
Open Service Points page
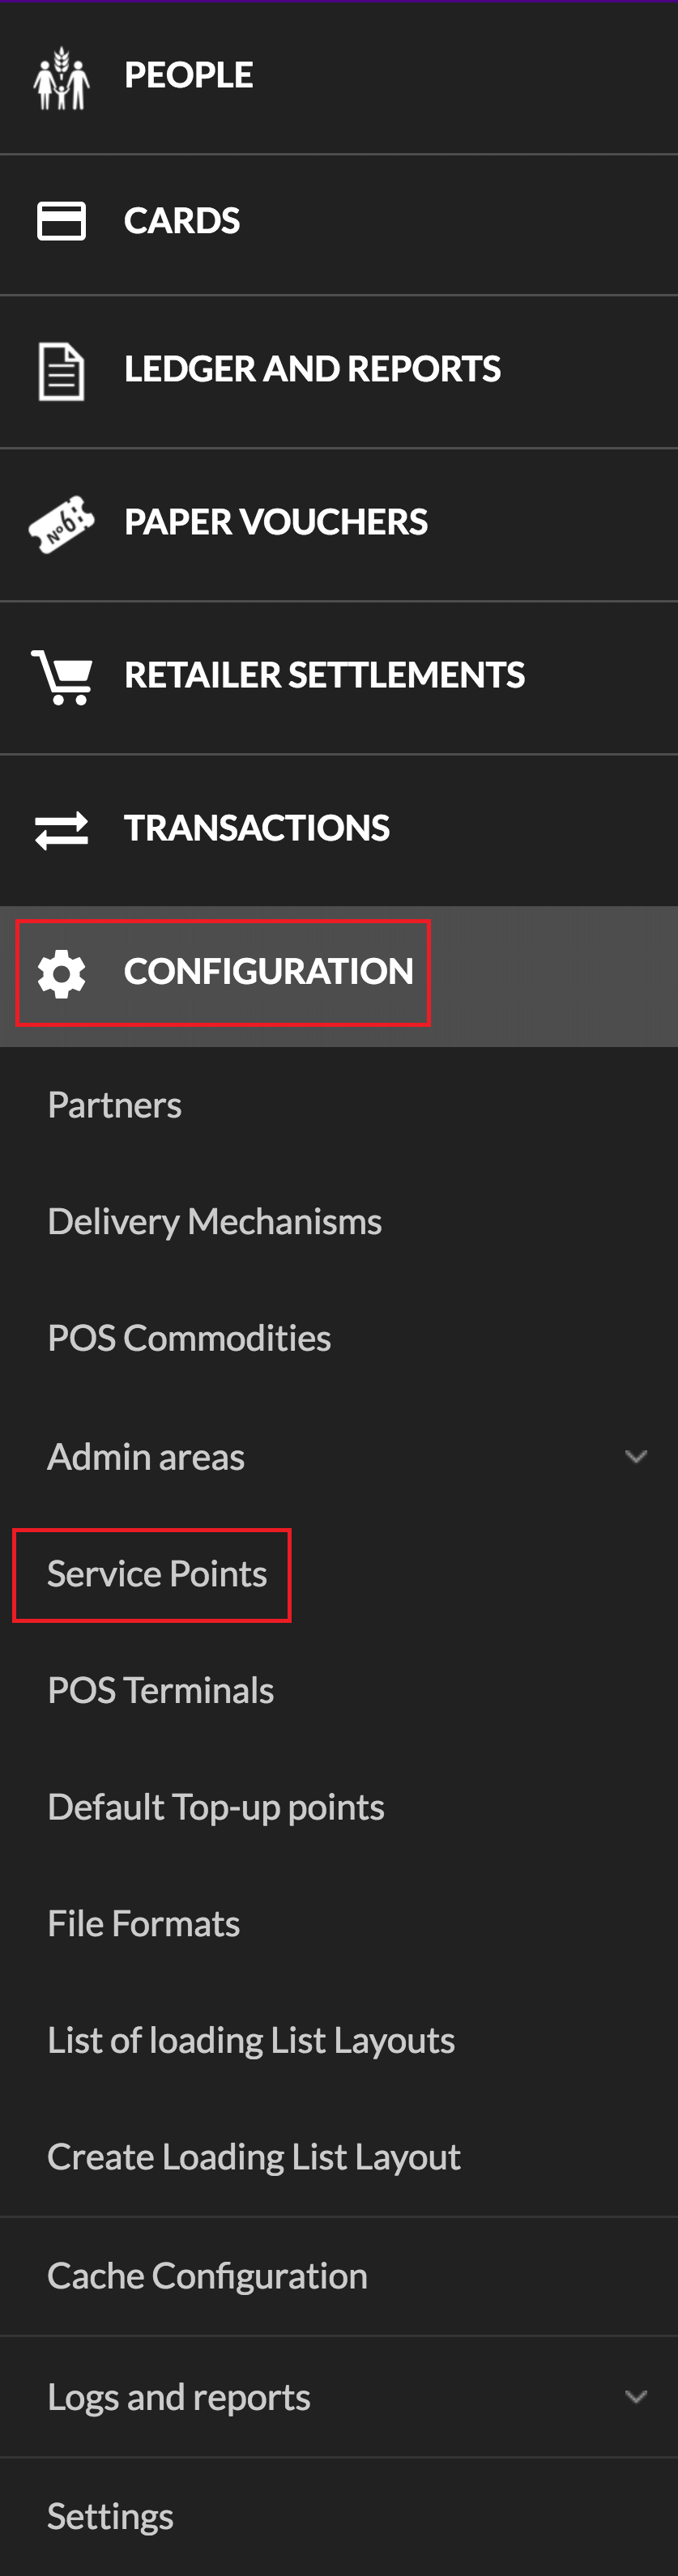point(157,1574)
